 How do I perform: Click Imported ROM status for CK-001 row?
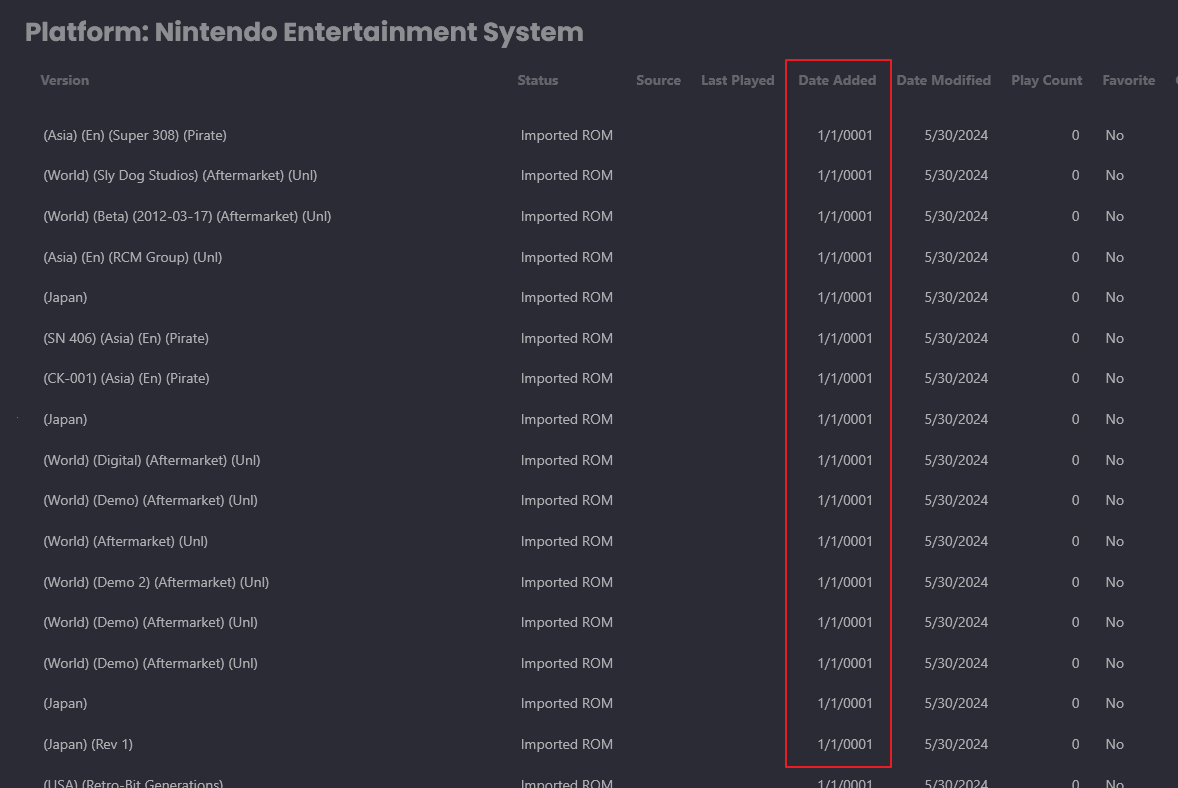click(x=566, y=378)
